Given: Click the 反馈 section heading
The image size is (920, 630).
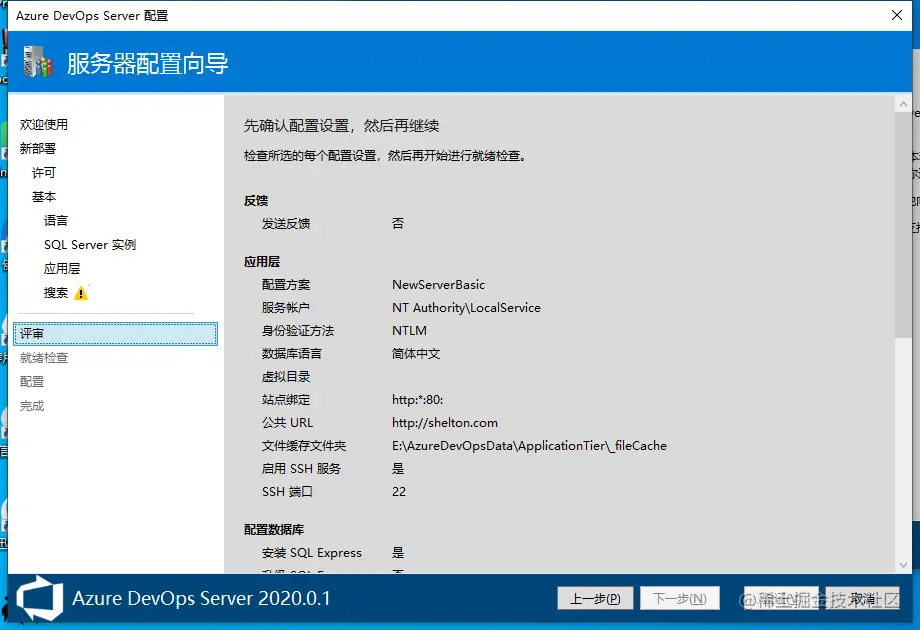Looking at the screenshot, I should coord(256,201).
